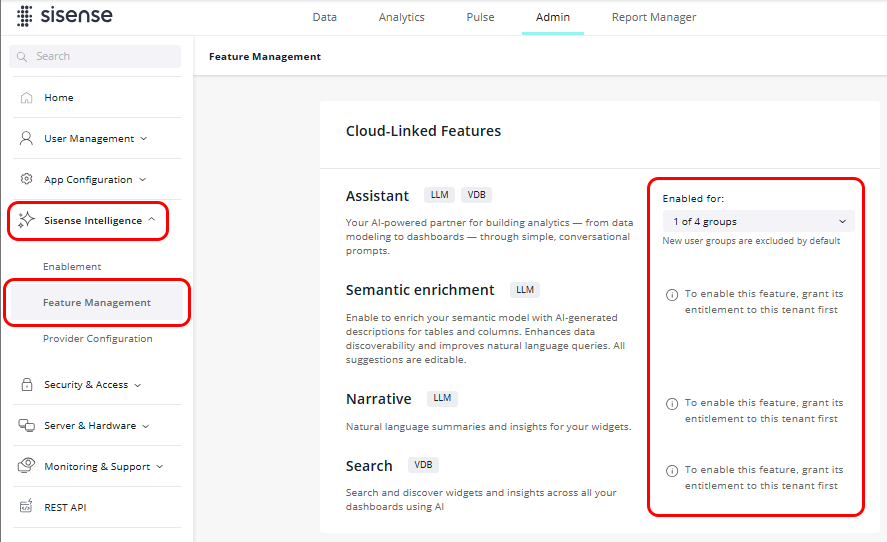Click the Sisense Intelligence sparkle icon
This screenshot has height=542, width=887.
26,220
